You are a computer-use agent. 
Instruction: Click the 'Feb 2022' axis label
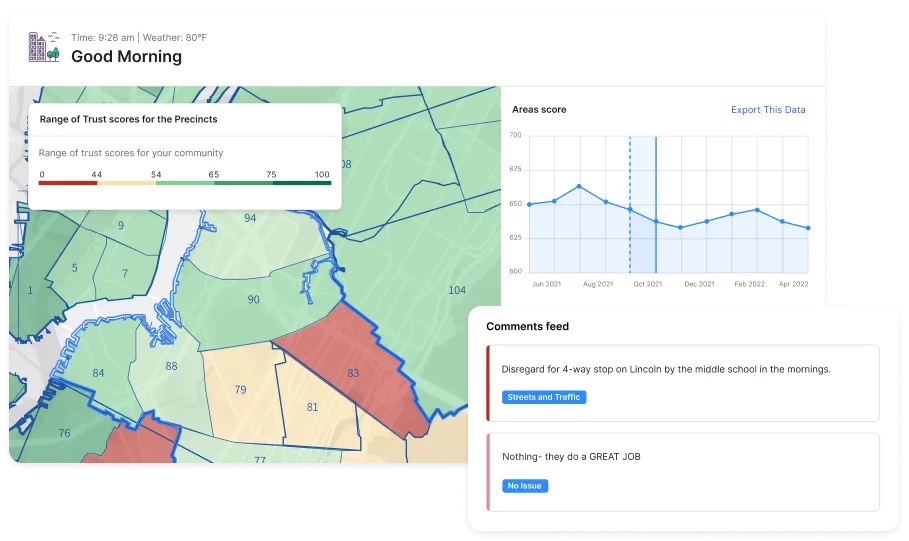point(749,284)
